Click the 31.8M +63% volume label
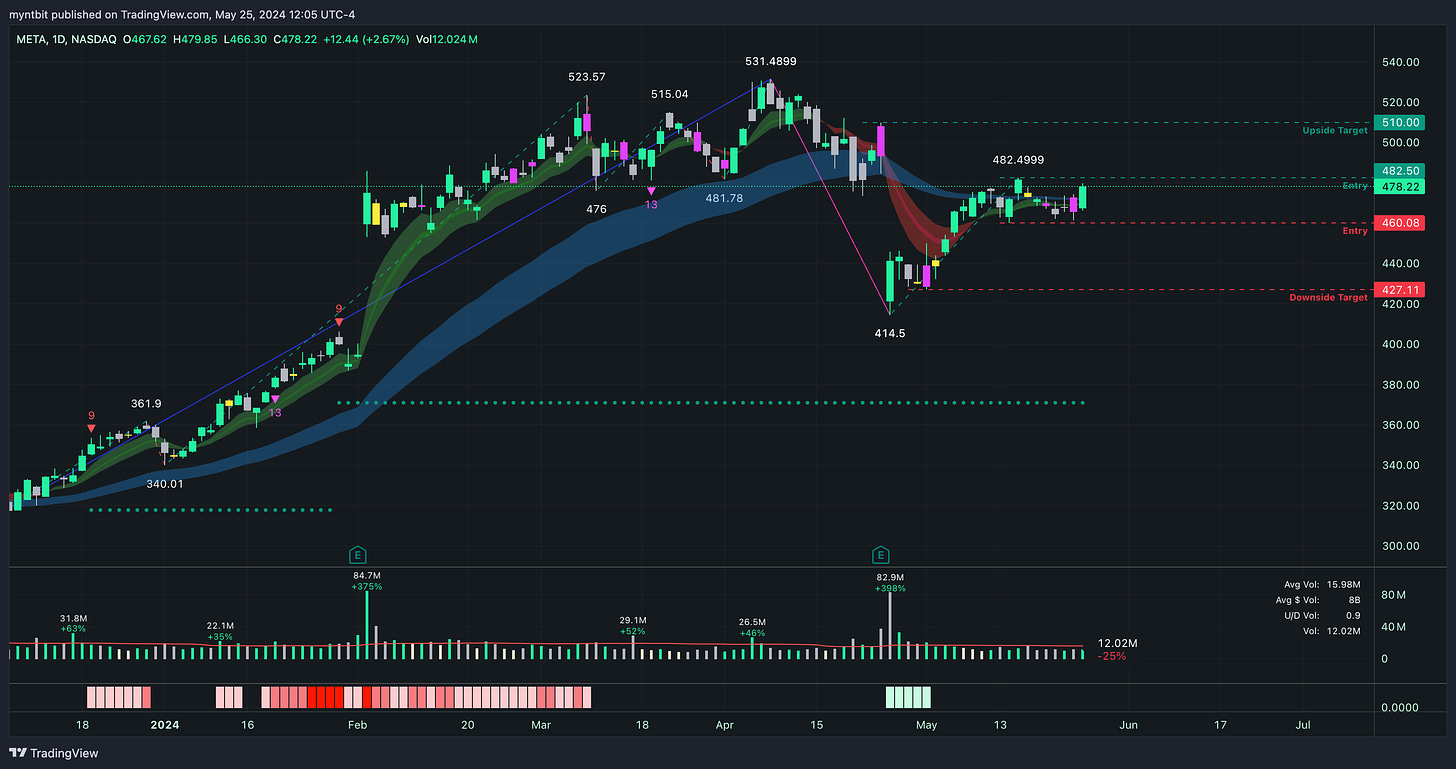The height and width of the screenshot is (769, 1456). (75, 624)
